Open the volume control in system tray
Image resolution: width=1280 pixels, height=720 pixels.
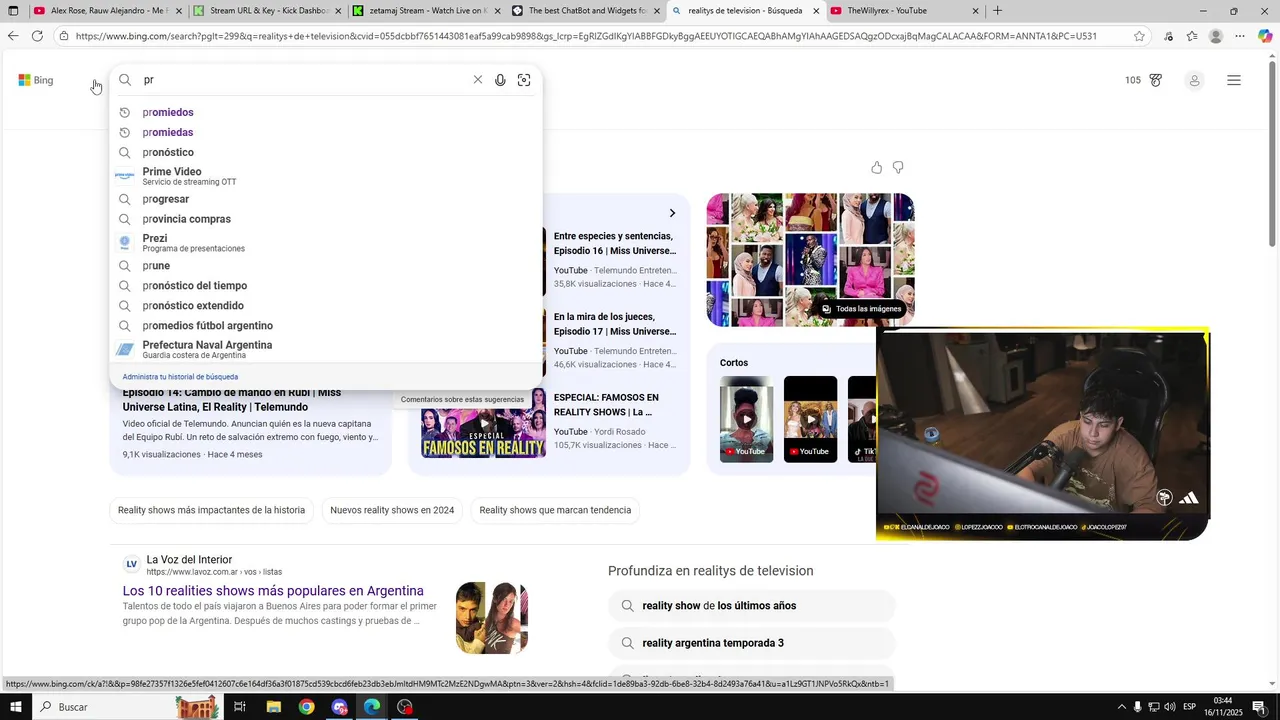(1169, 707)
